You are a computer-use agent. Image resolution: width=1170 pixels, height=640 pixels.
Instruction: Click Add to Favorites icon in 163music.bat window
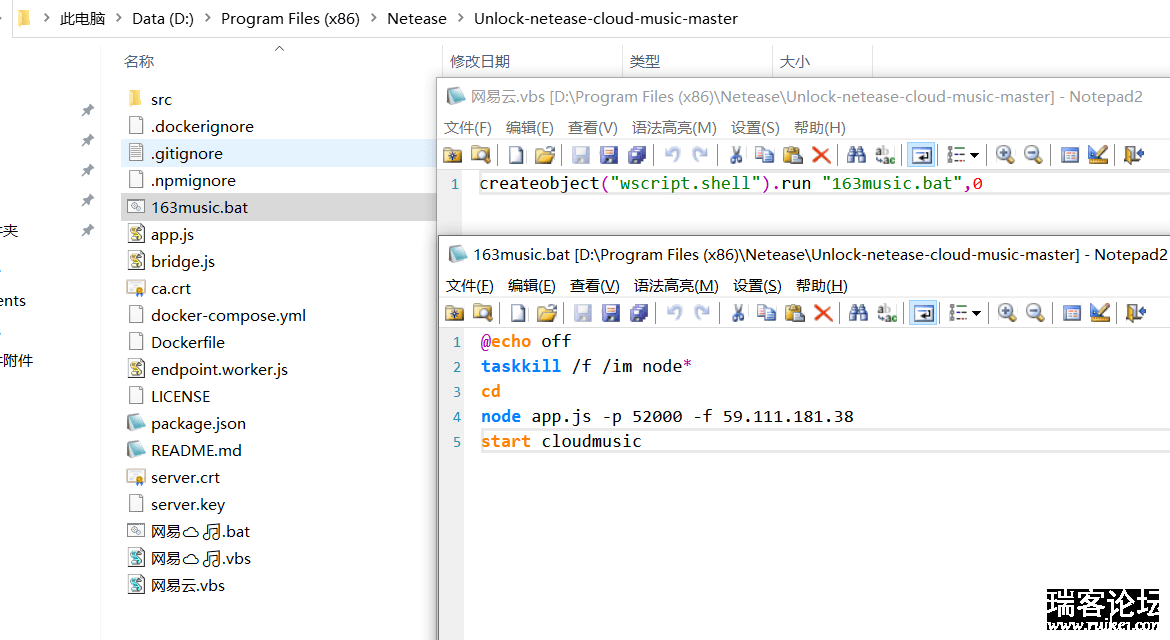[x=454, y=313]
